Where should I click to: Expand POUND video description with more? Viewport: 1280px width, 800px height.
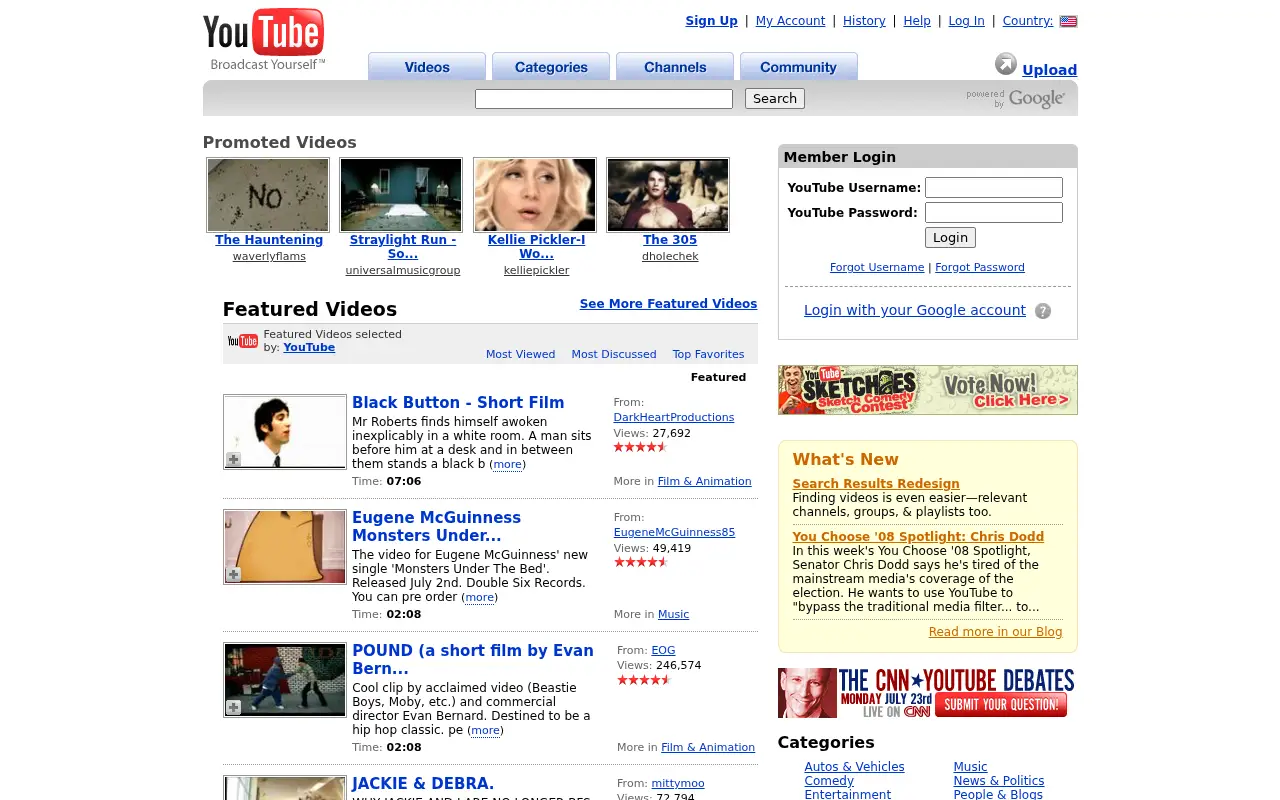486,730
